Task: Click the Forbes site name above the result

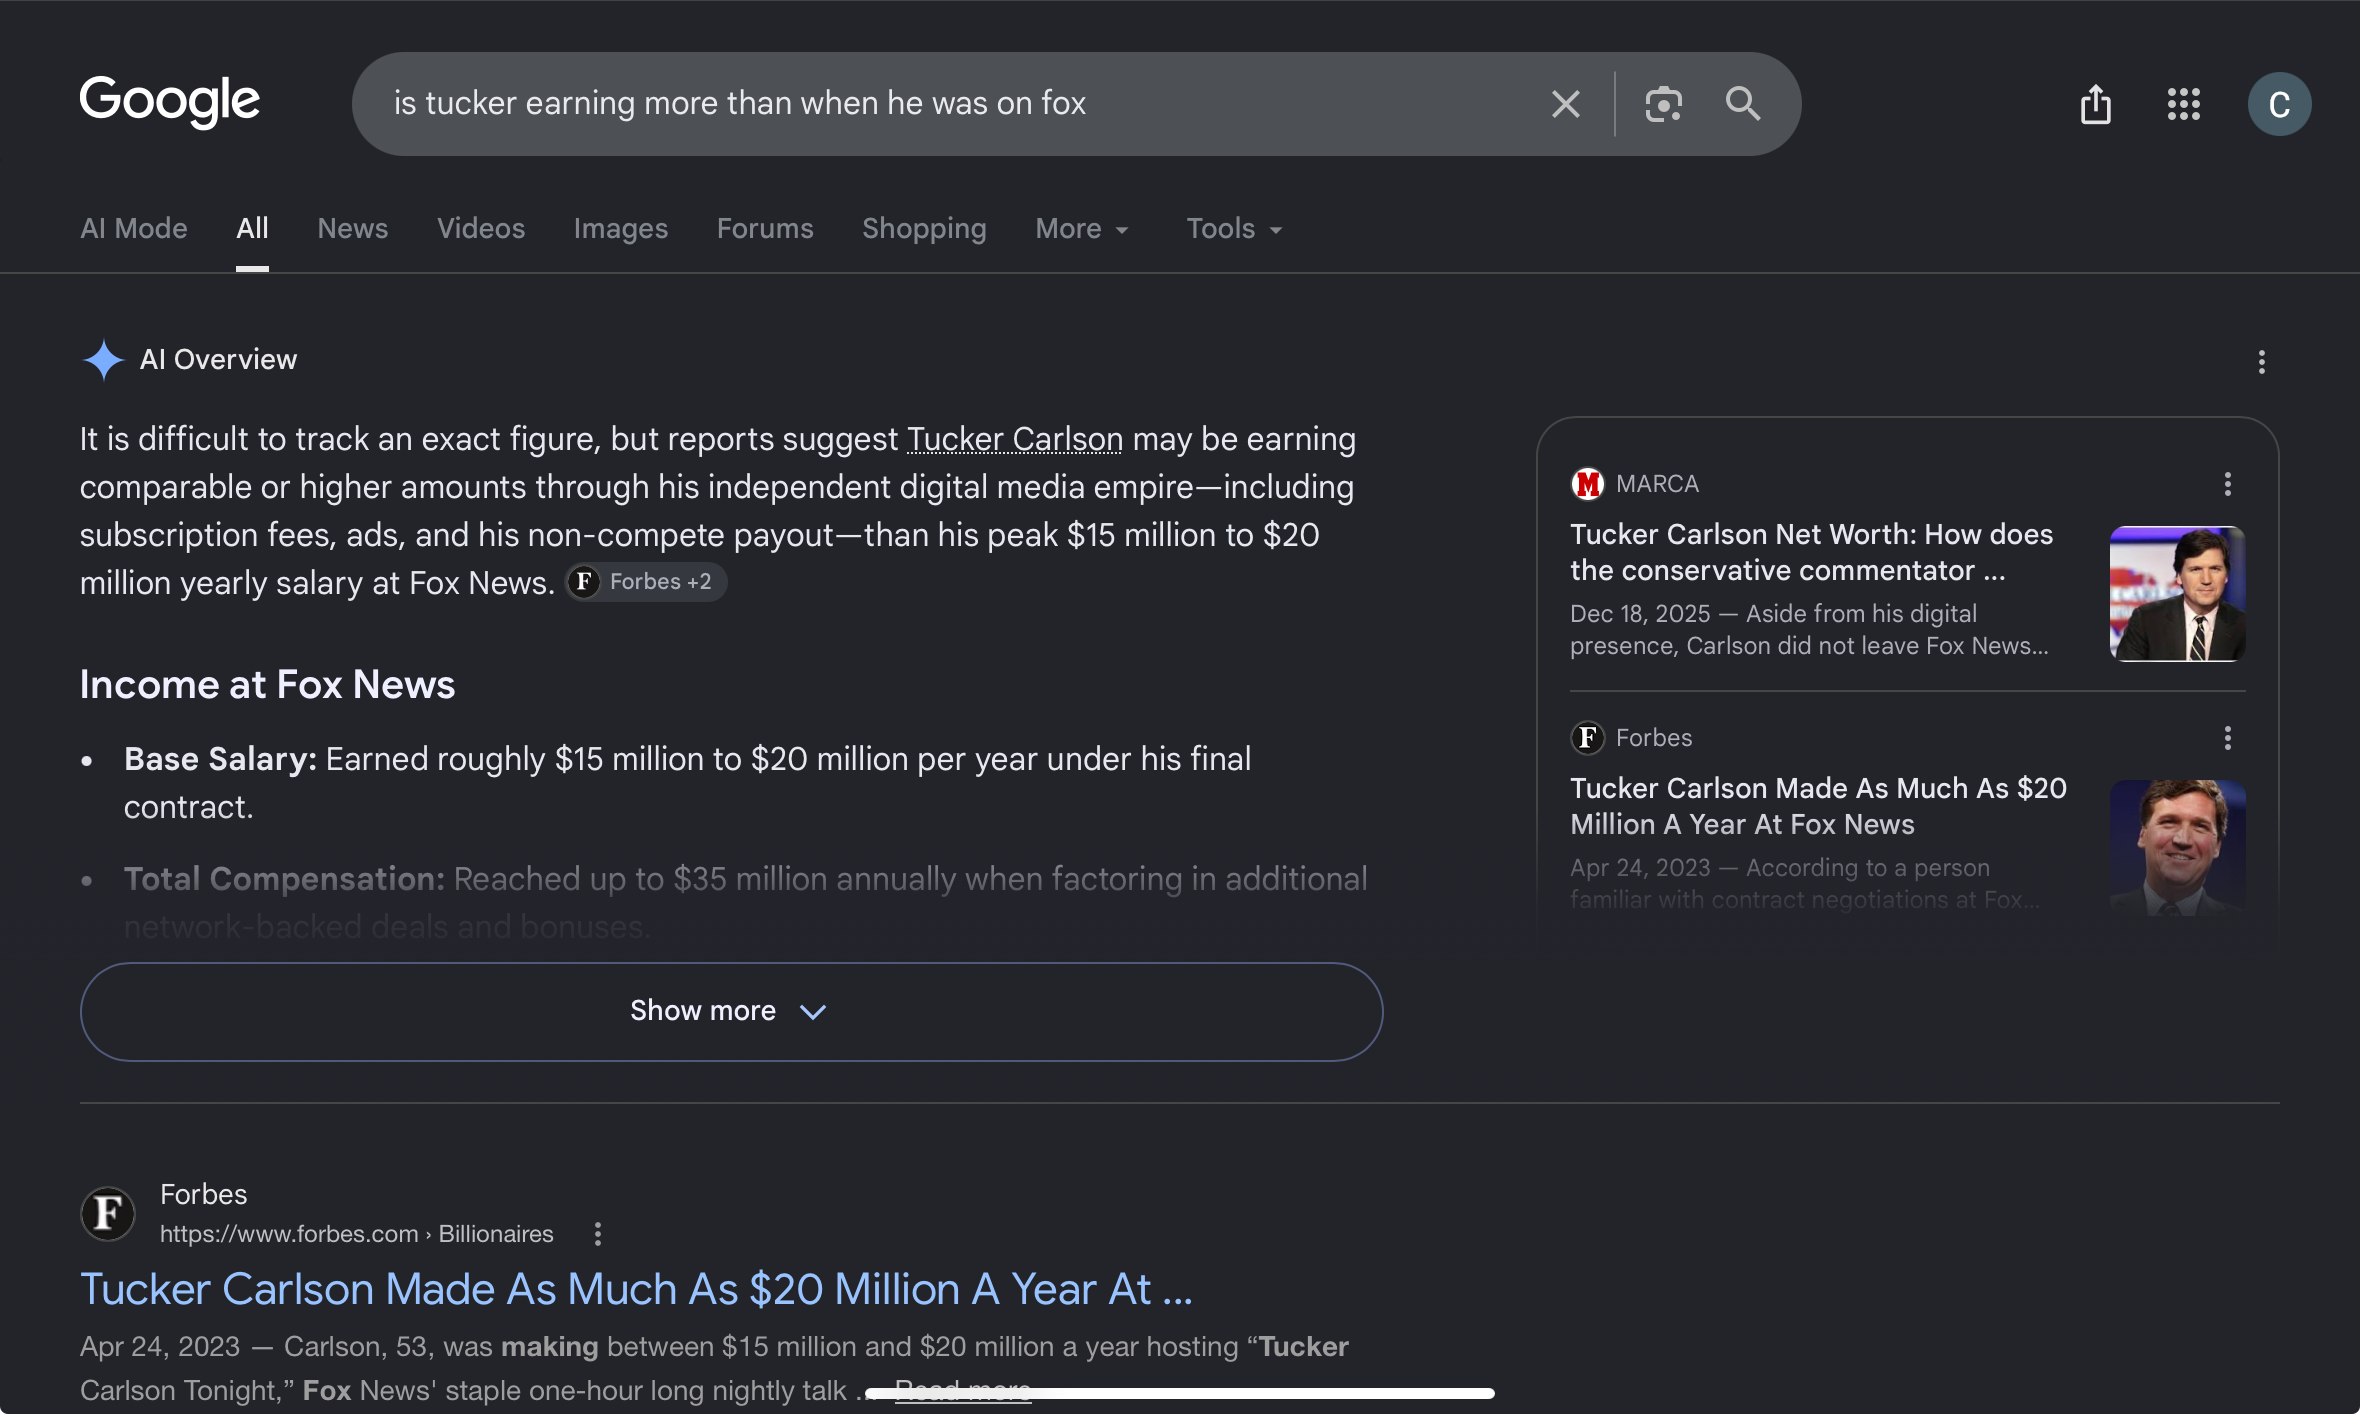Action: pos(203,1194)
